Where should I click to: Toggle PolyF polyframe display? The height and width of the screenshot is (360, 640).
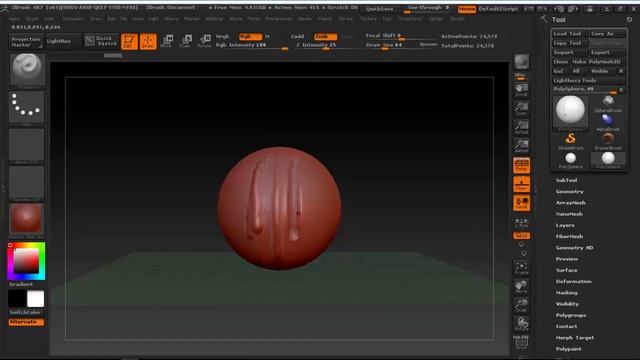pos(521,342)
